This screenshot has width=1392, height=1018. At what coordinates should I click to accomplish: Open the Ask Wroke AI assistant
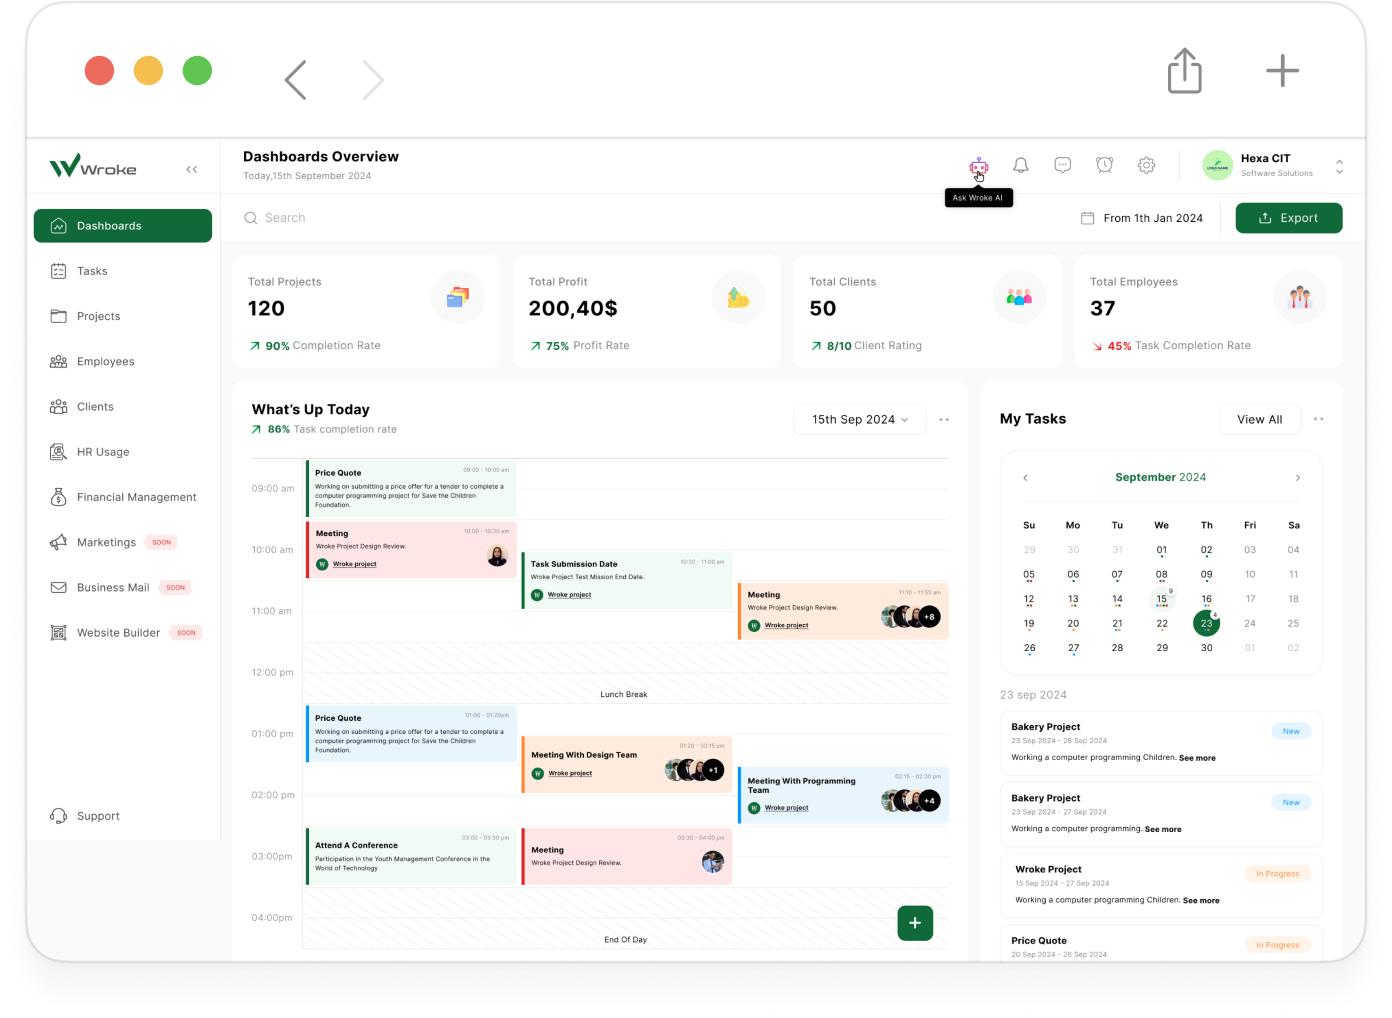click(x=978, y=166)
